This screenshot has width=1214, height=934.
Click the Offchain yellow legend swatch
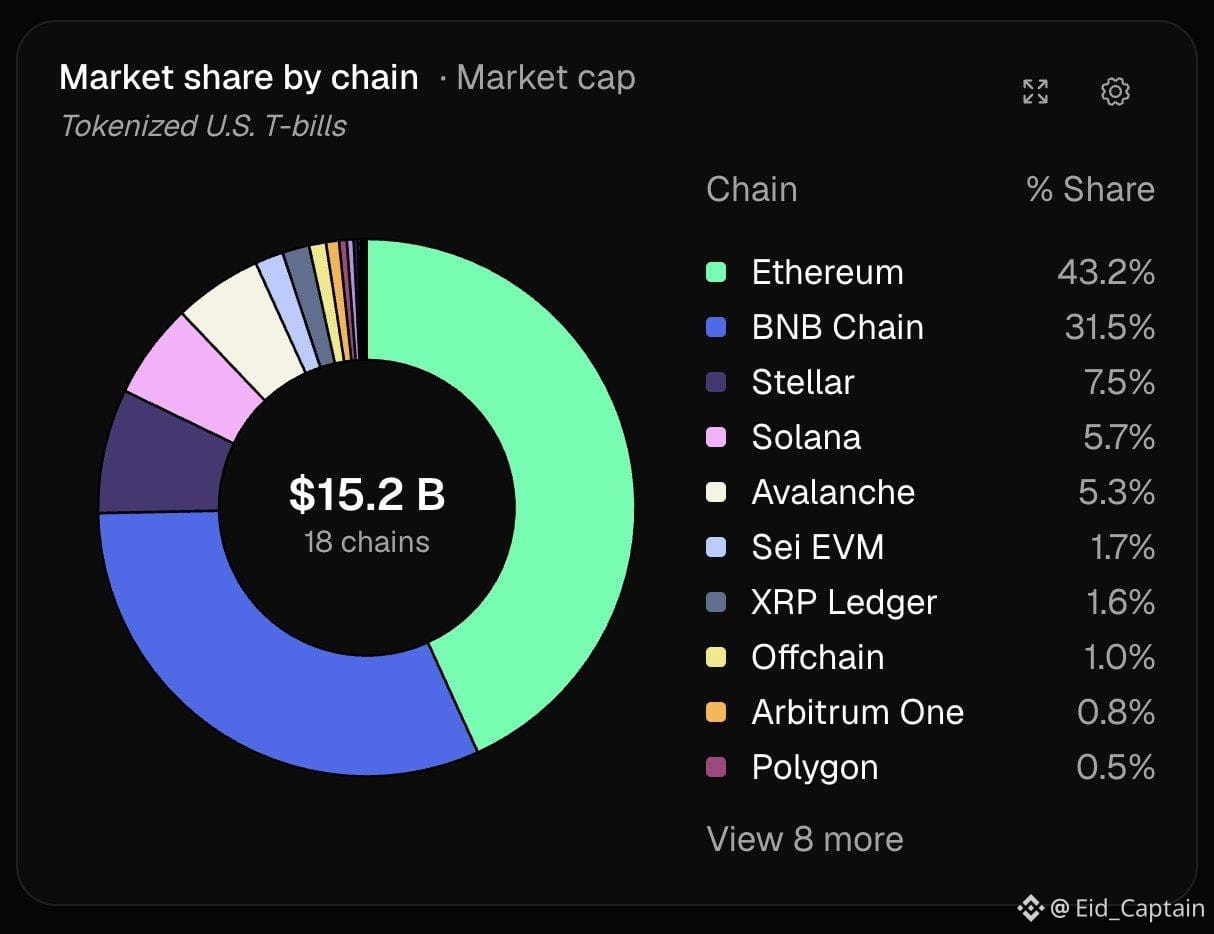pyautogui.click(x=716, y=657)
